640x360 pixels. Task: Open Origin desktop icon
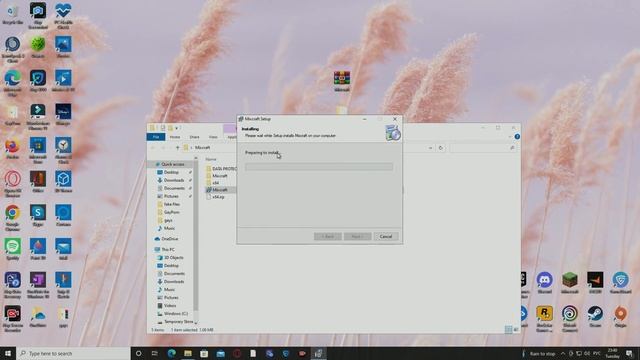620,317
